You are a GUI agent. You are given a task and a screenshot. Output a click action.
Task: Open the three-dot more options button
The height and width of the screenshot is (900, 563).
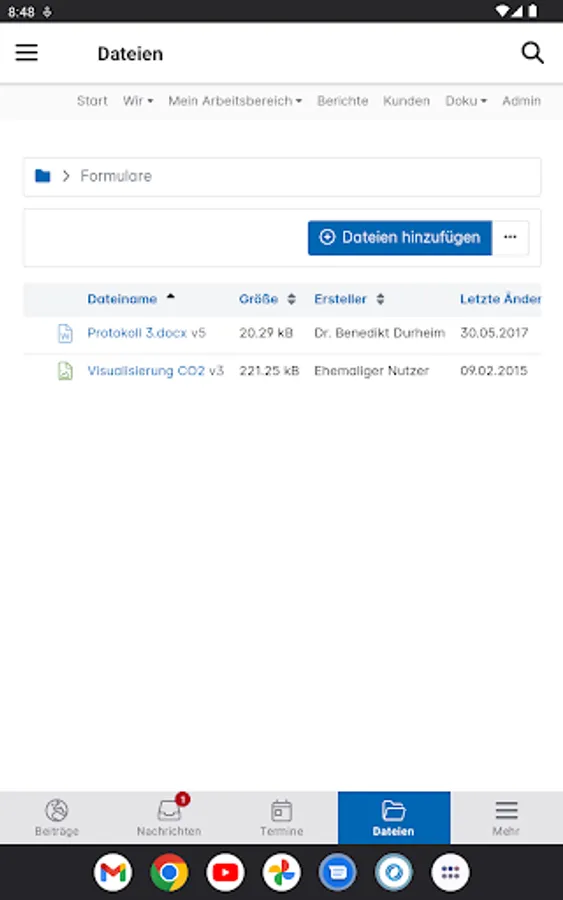510,238
